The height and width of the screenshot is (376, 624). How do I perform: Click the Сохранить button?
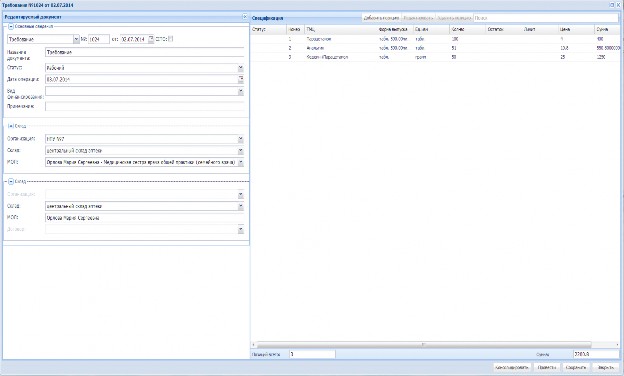pos(576,368)
